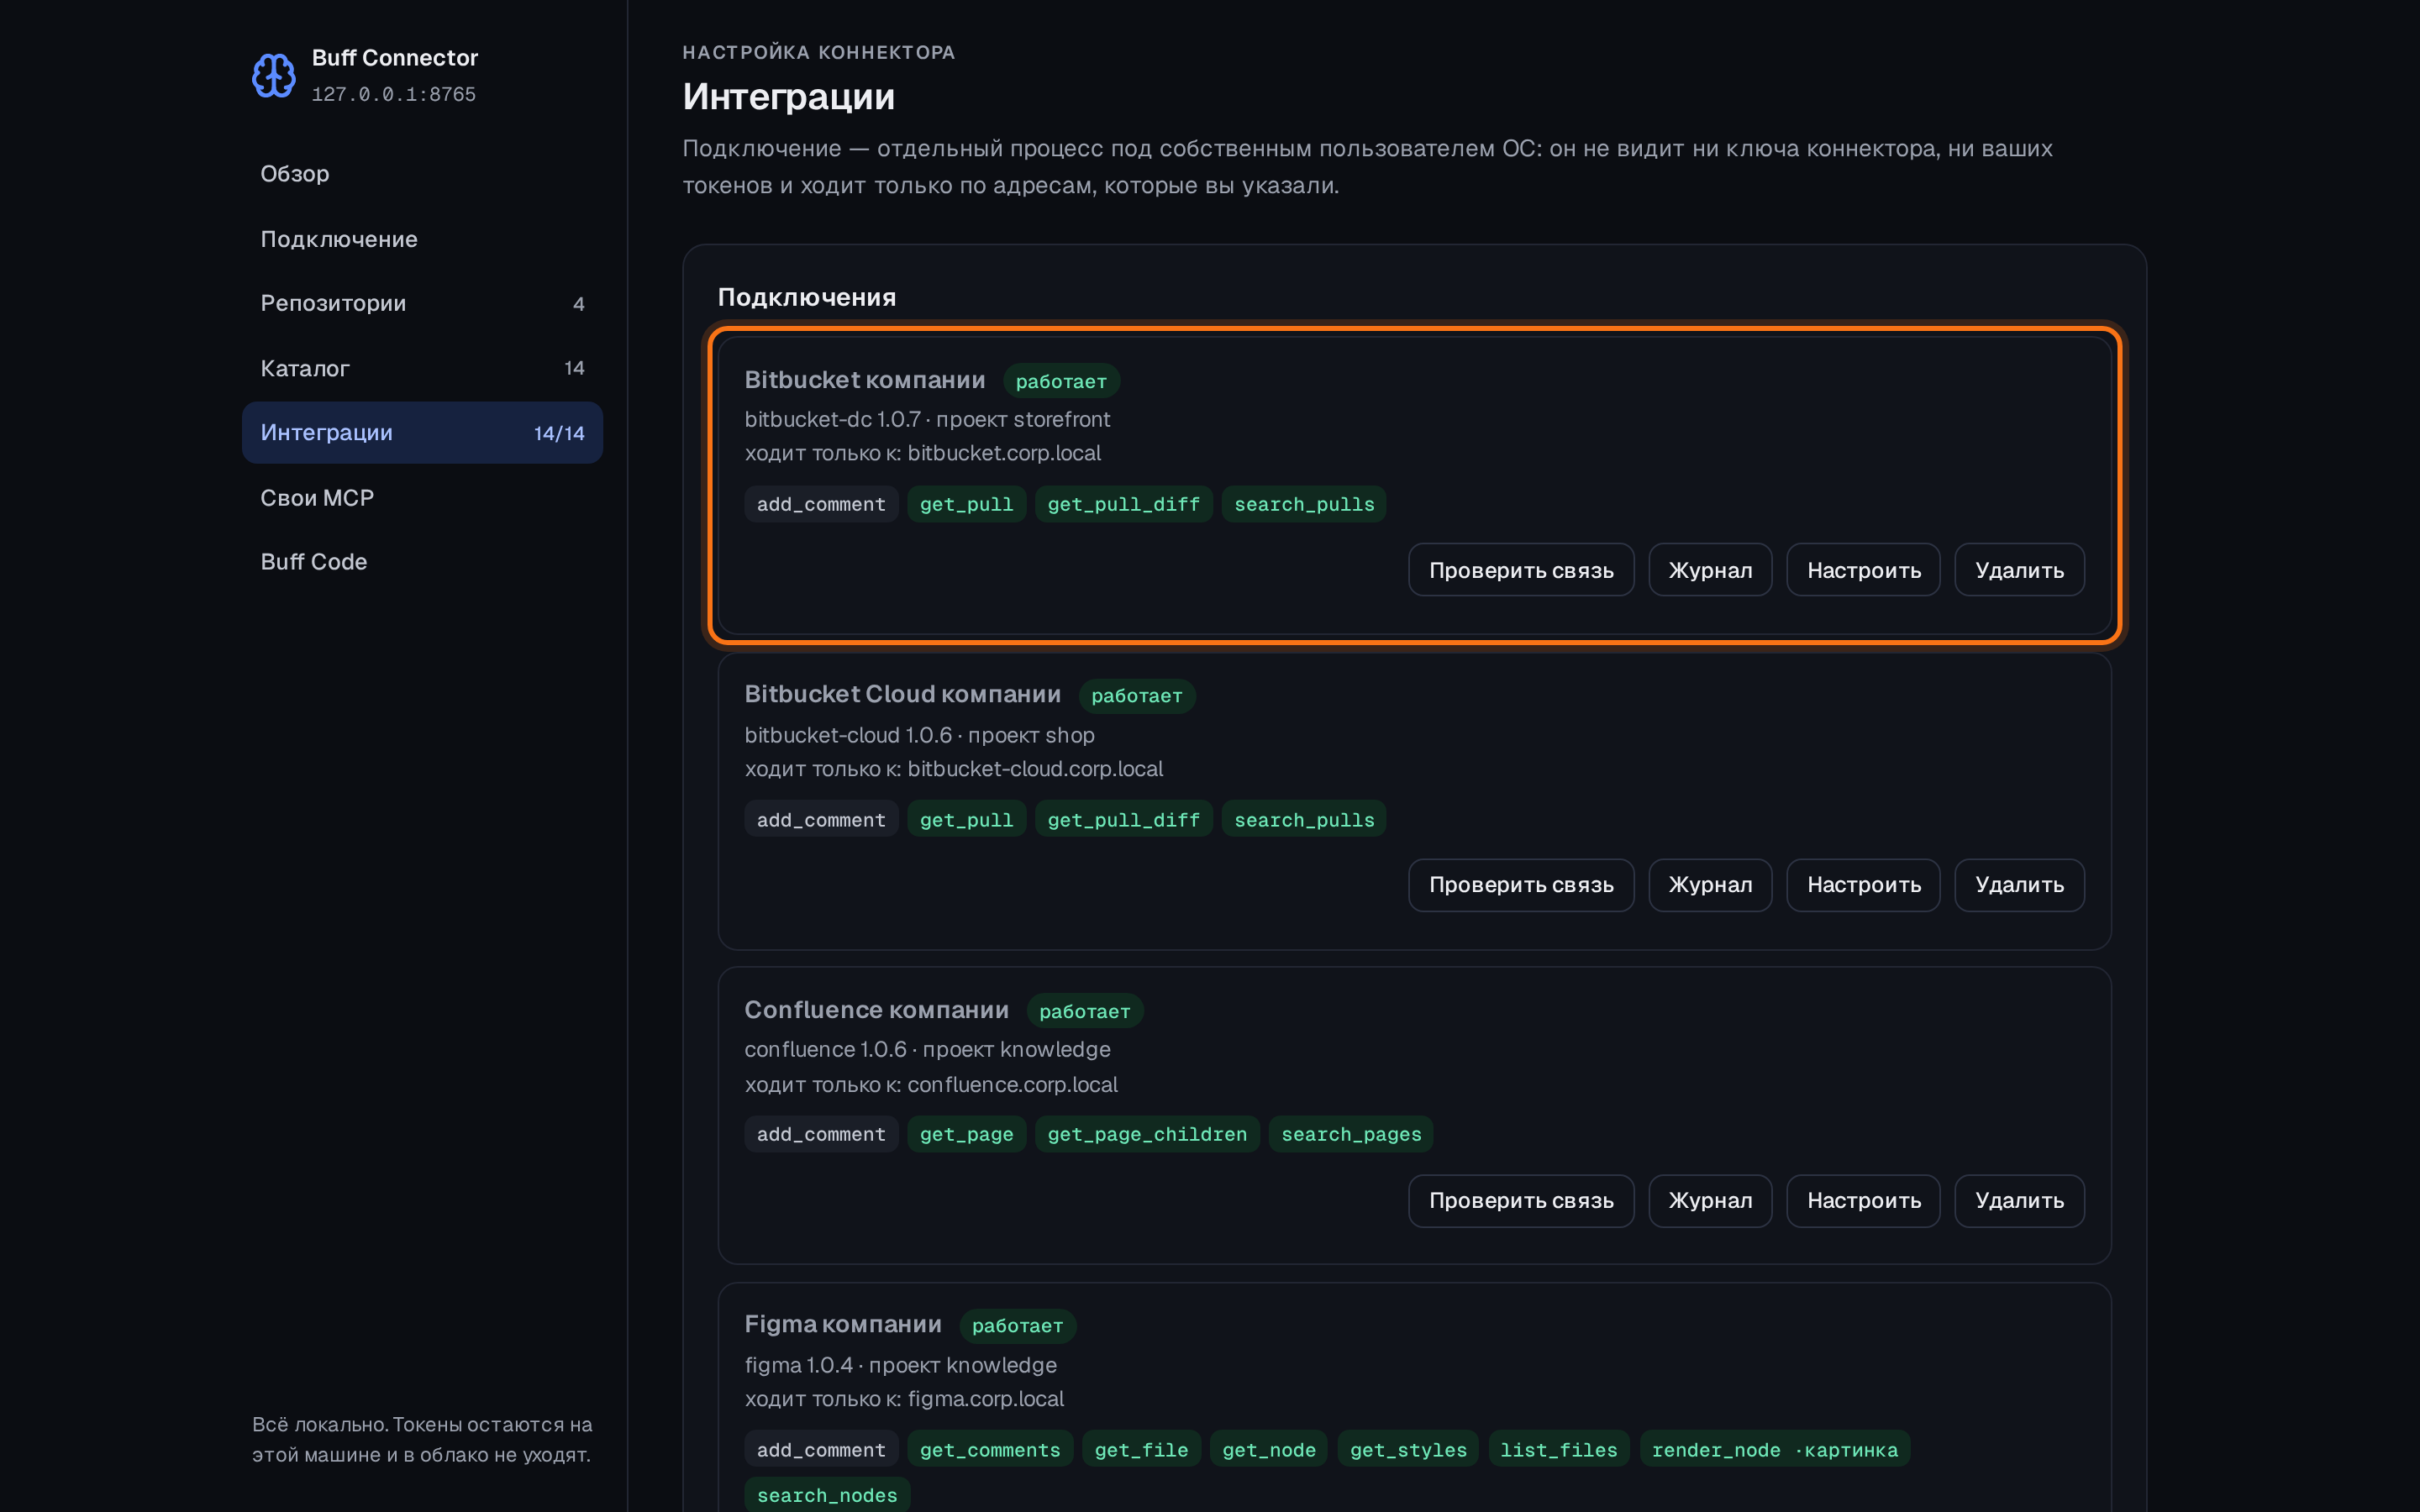The height and width of the screenshot is (1512, 2420).
Task: Click get_pull tag in Bitbucket компании card
Action: tap(966, 504)
